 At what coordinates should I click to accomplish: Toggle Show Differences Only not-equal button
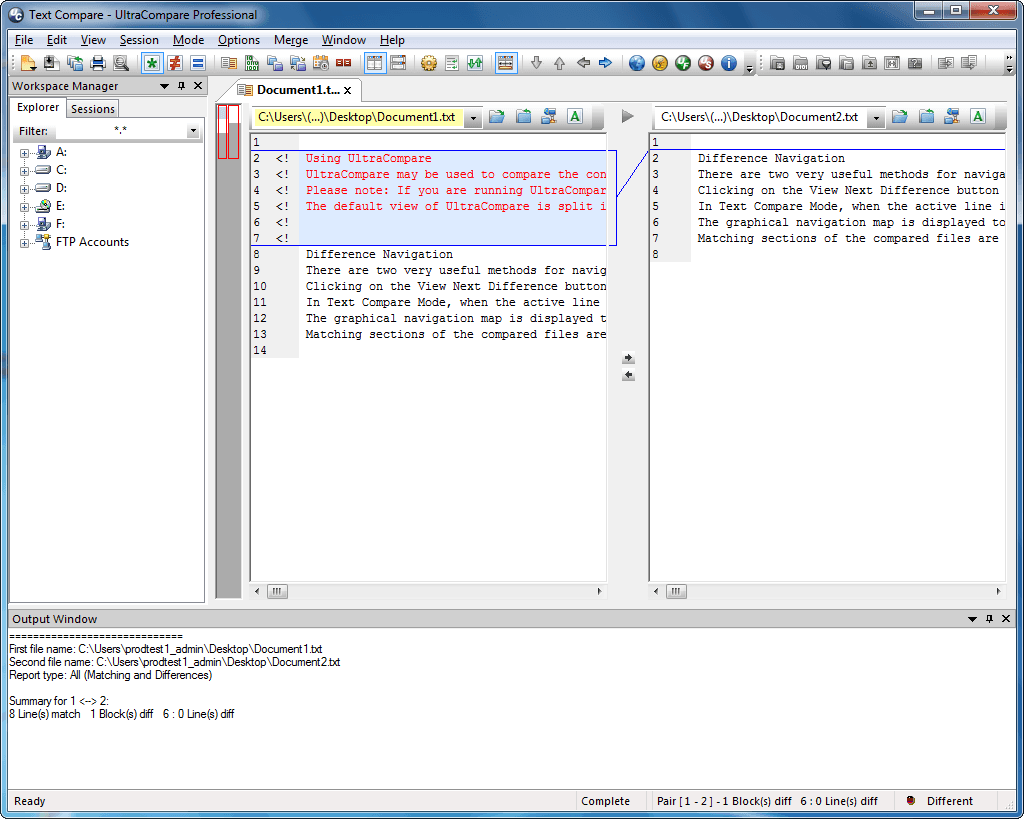pyautogui.click(x=174, y=63)
